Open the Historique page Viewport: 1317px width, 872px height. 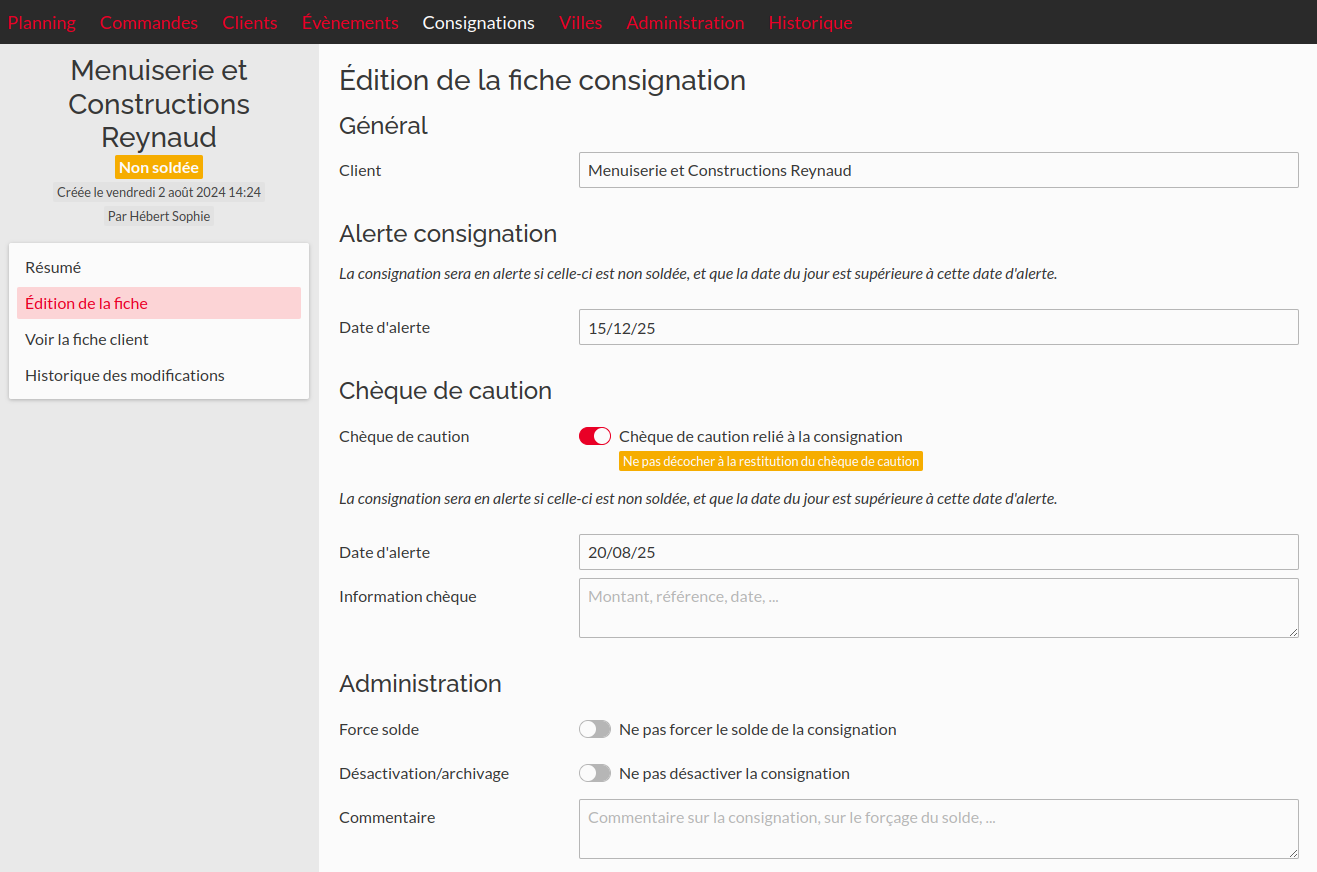point(810,22)
